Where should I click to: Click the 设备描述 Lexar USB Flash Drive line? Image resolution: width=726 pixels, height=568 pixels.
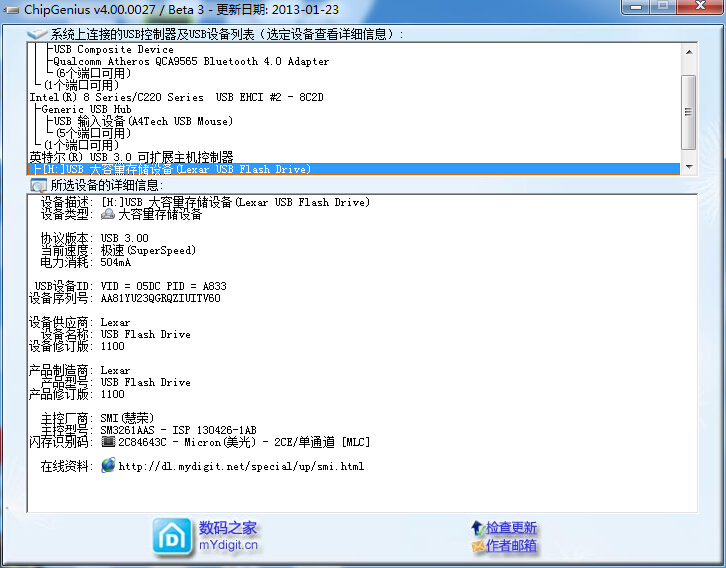click(x=236, y=202)
